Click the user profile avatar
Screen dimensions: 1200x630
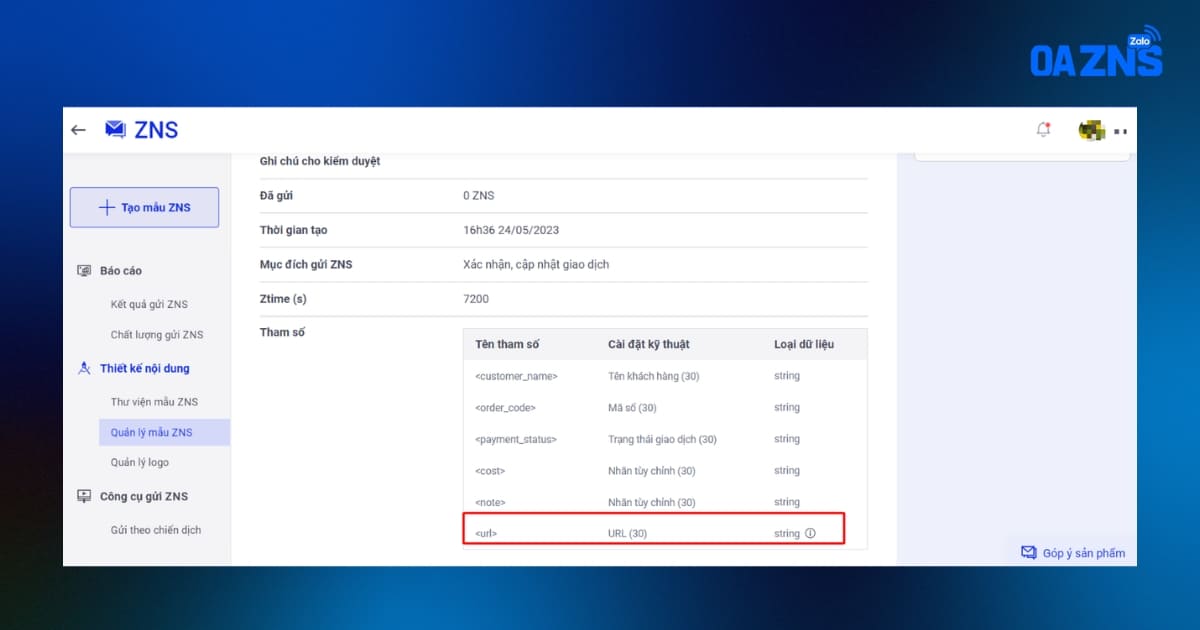click(1091, 130)
